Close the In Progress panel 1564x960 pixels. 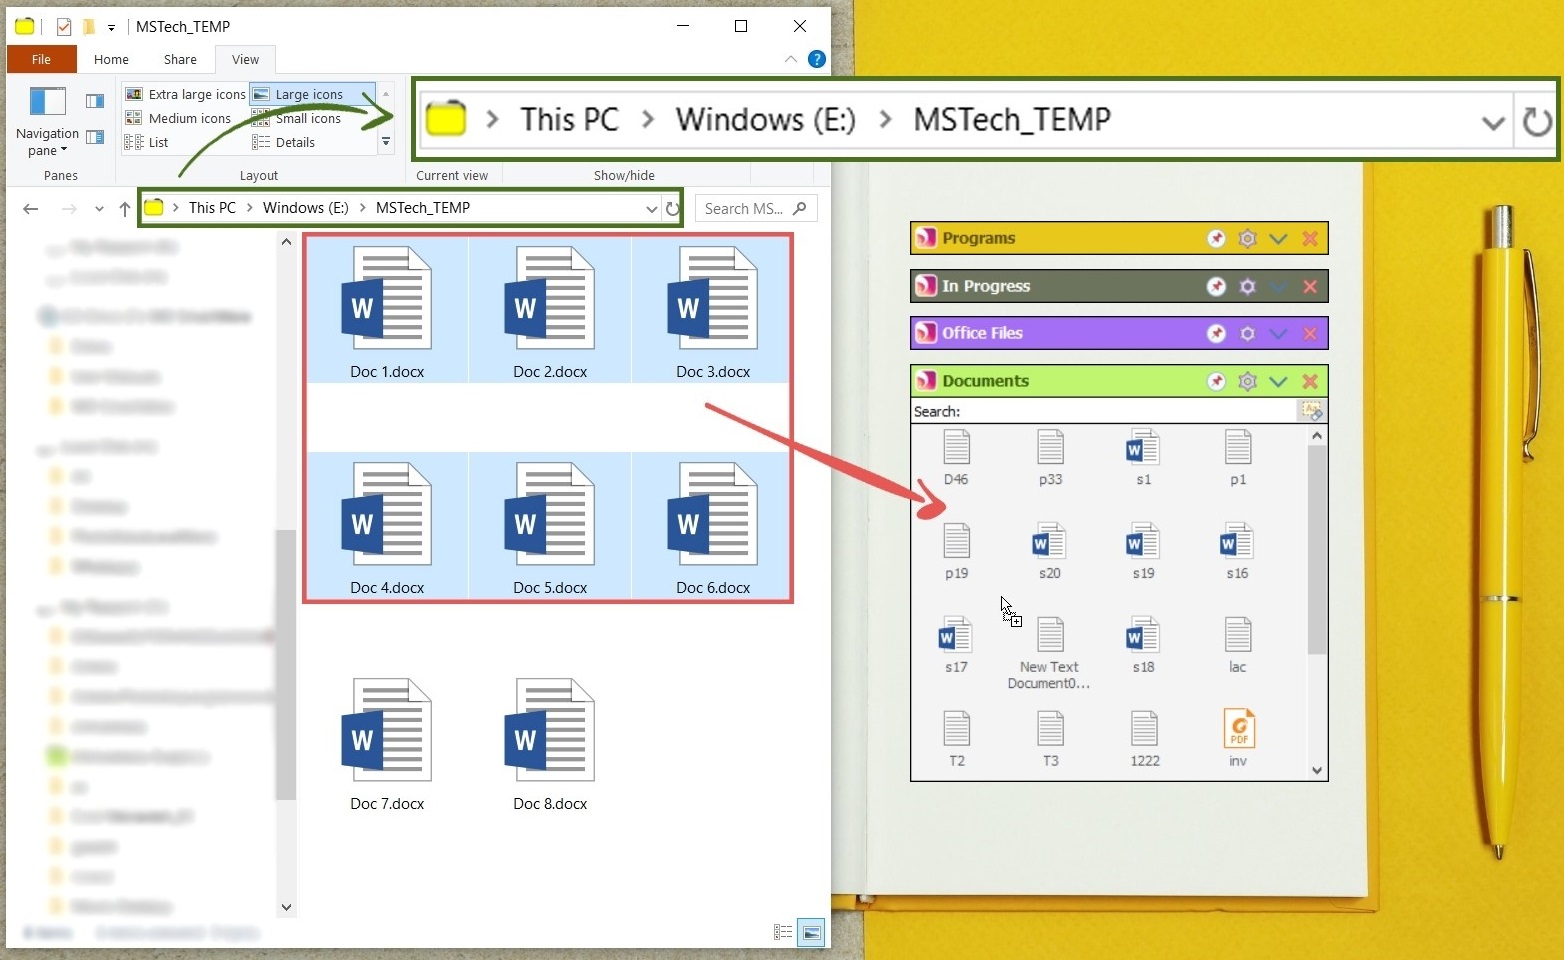tap(1310, 287)
